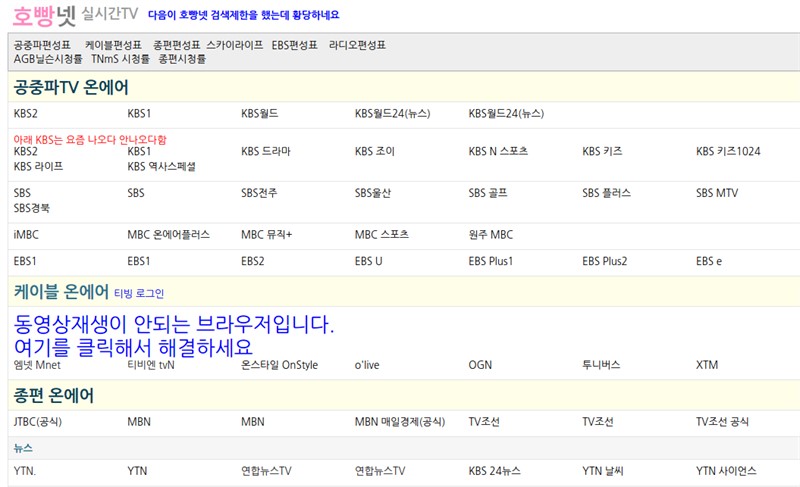The width and height of the screenshot is (800, 487).
Task: Open the KBS 조이 channel
Action: pos(374,151)
